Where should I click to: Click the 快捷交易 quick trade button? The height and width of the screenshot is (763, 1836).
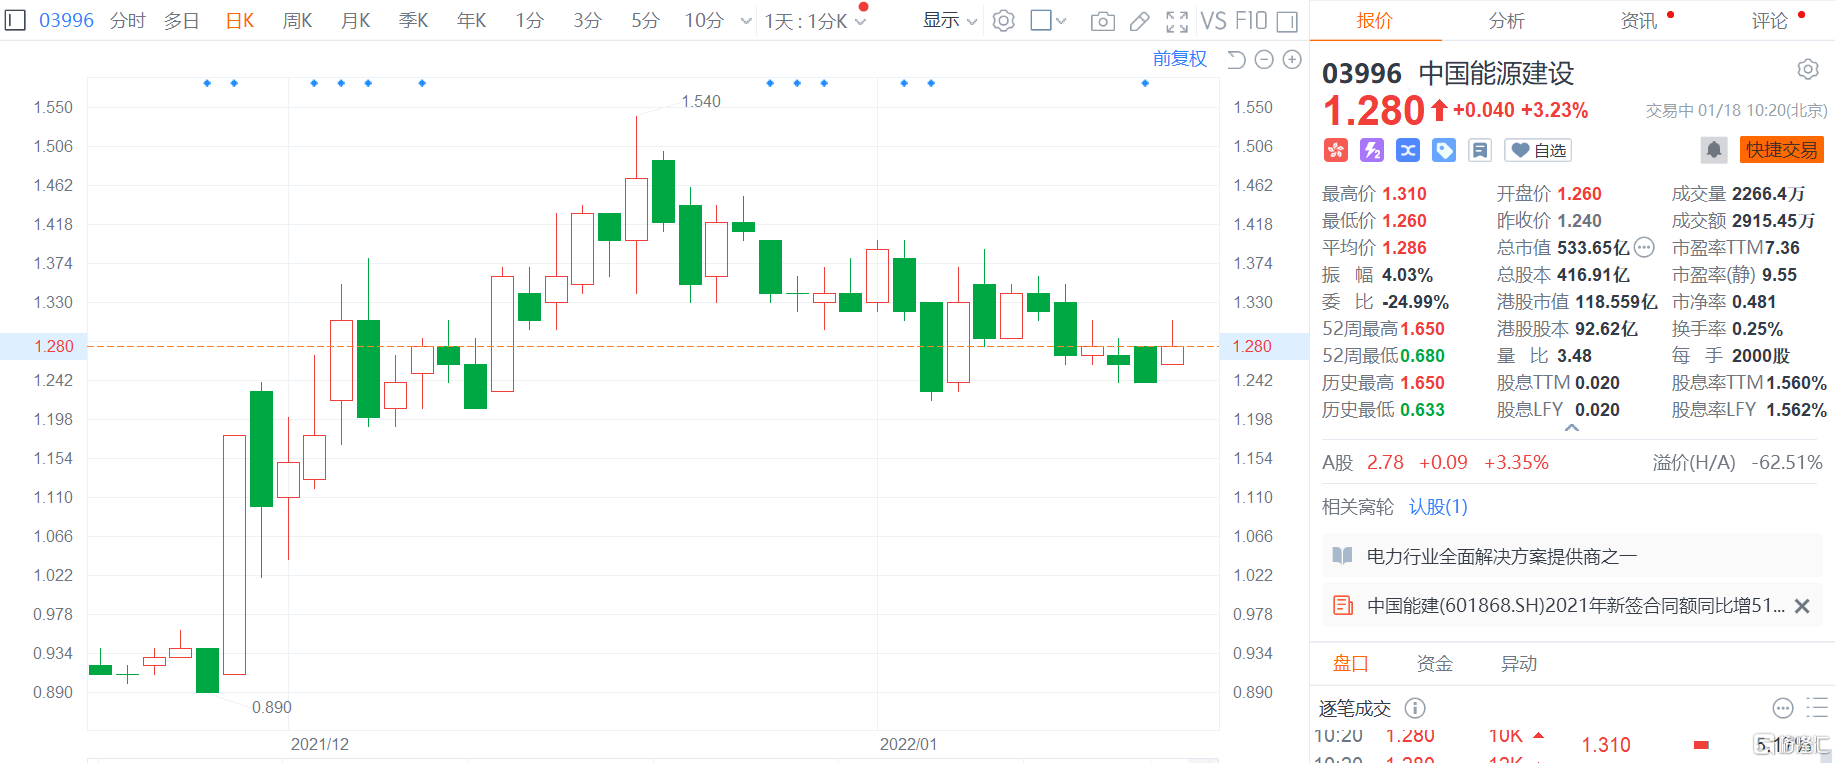coord(1781,150)
